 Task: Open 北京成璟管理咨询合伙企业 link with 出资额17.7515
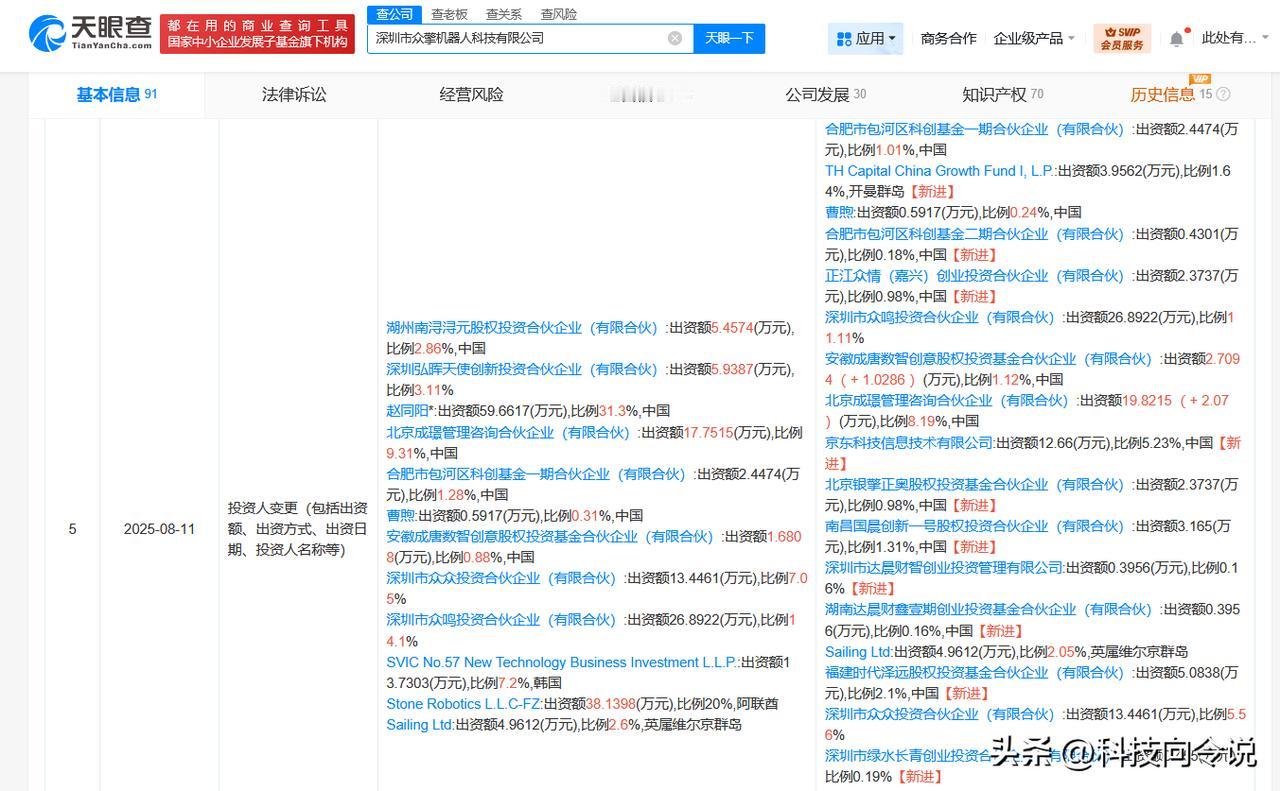tap(508, 432)
